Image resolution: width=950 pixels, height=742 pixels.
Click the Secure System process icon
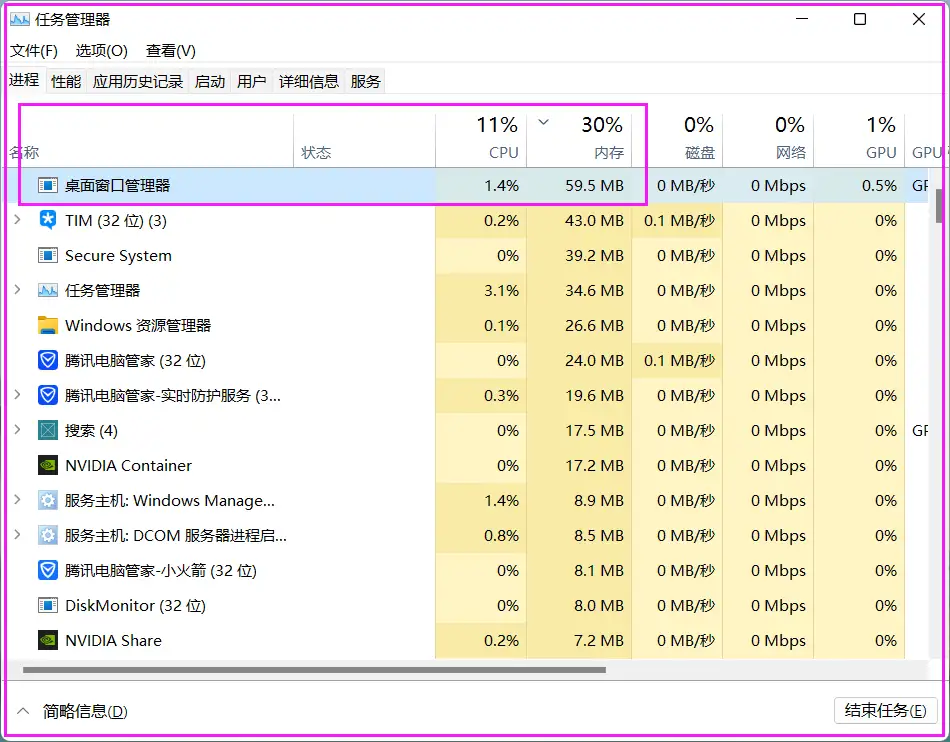pos(48,256)
